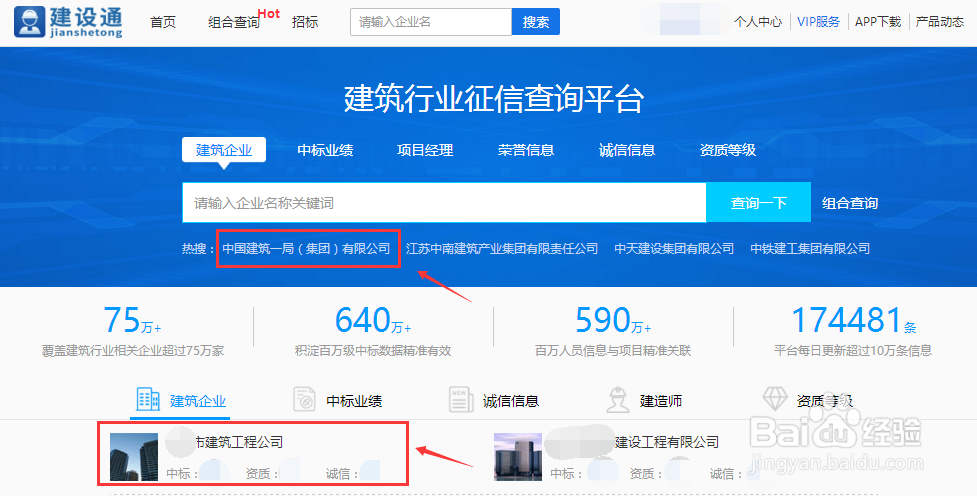This screenshot has height=496, width=977.
Task: Switch to 建造师 tab label
Action: click(x=661, y=401)
